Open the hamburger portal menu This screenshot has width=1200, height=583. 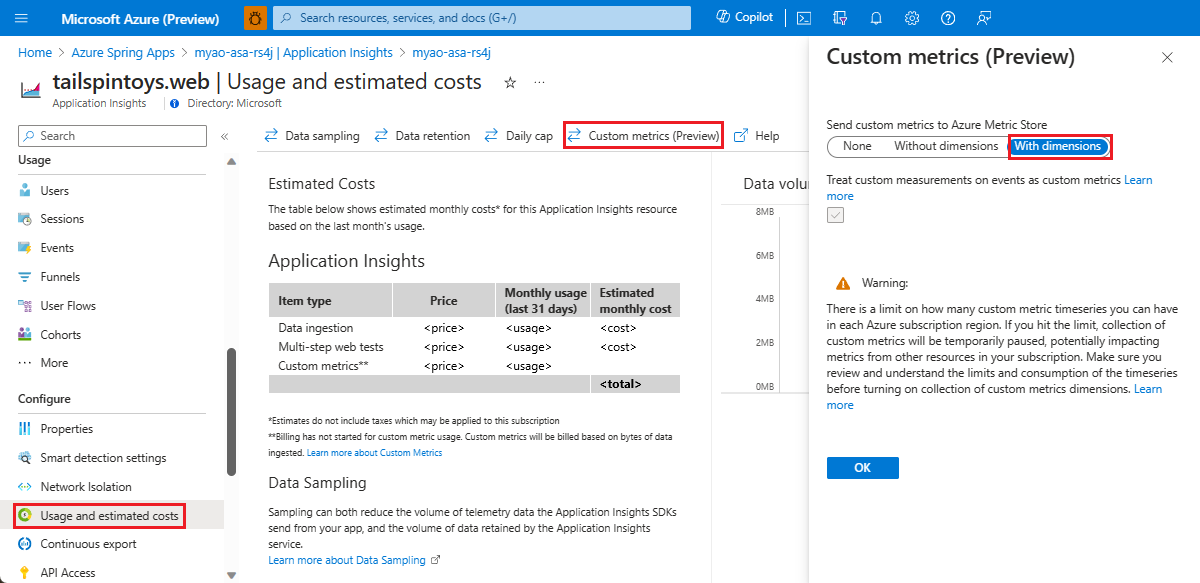22,18
